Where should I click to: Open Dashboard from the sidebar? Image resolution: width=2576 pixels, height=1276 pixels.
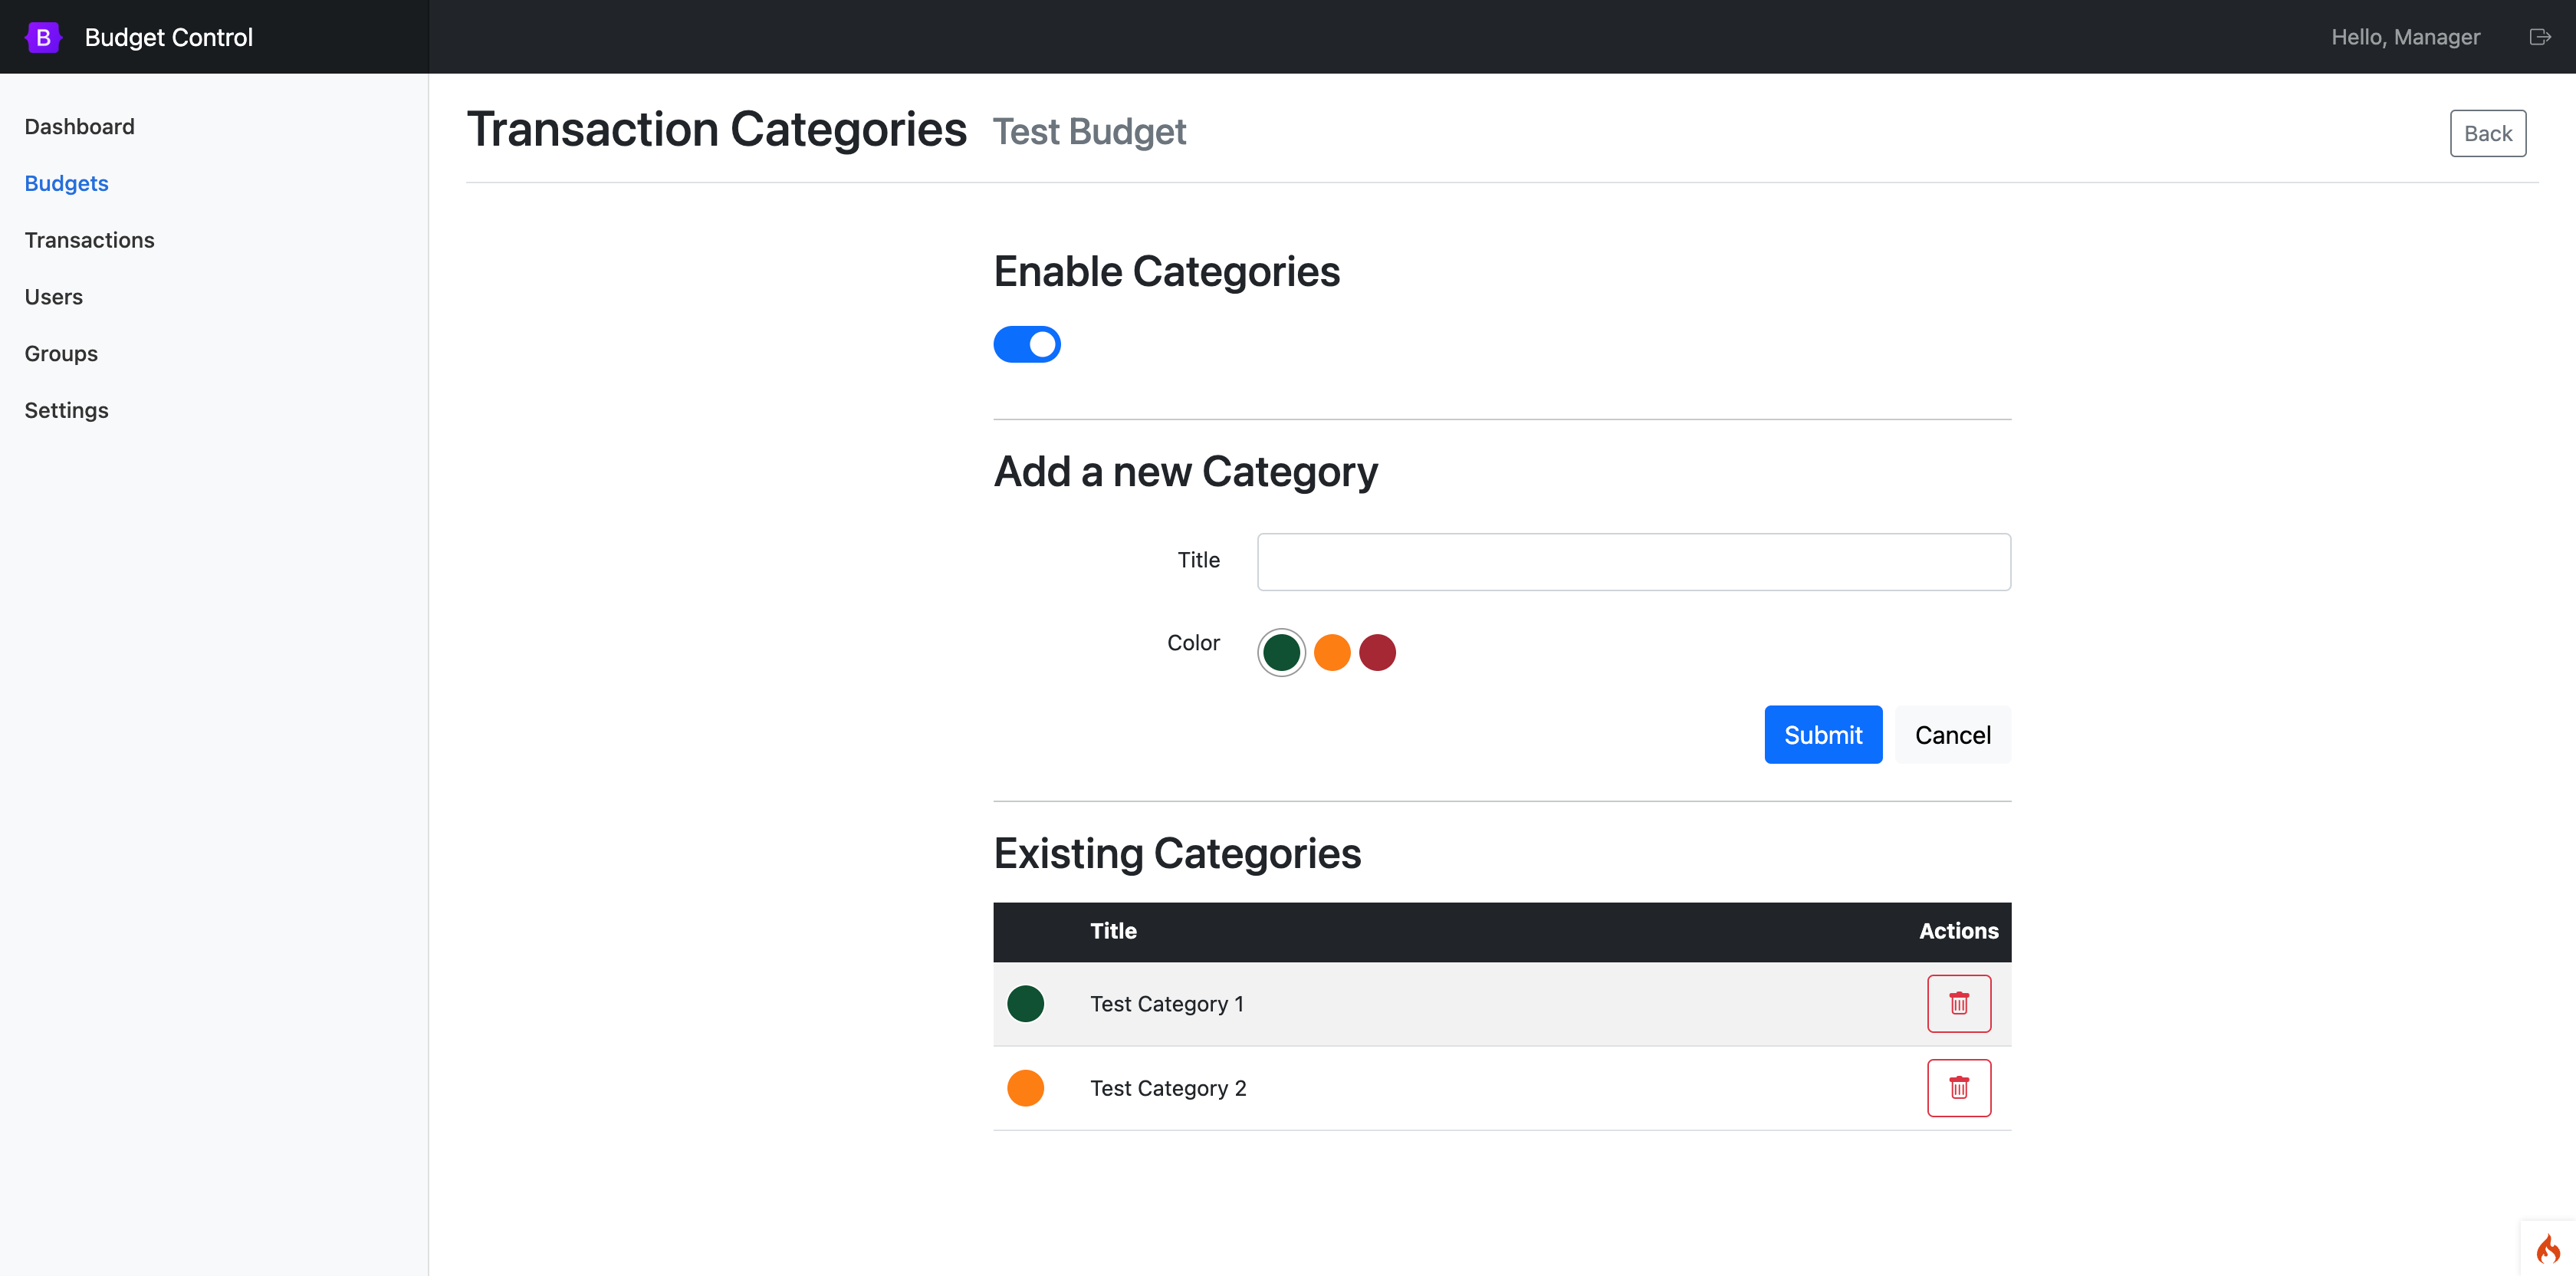pyautogui.click(x=79, y=127)
